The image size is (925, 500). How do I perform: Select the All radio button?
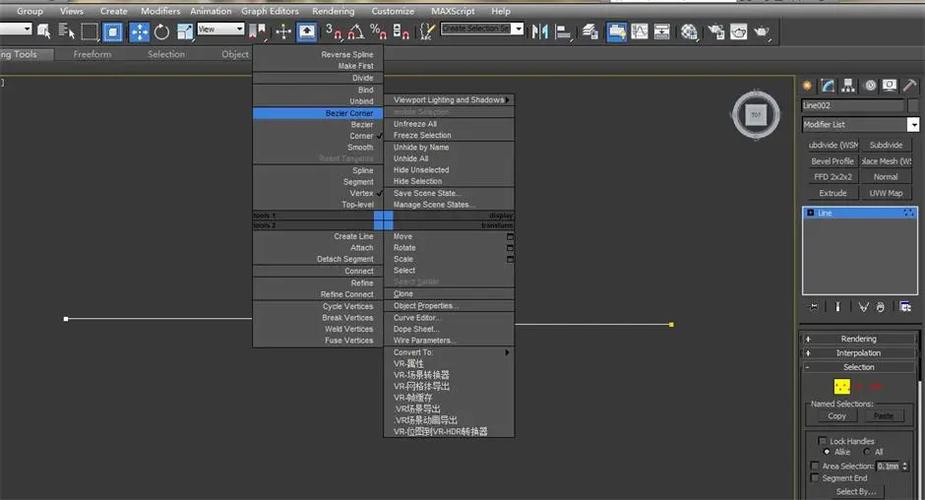coord(867,452)
